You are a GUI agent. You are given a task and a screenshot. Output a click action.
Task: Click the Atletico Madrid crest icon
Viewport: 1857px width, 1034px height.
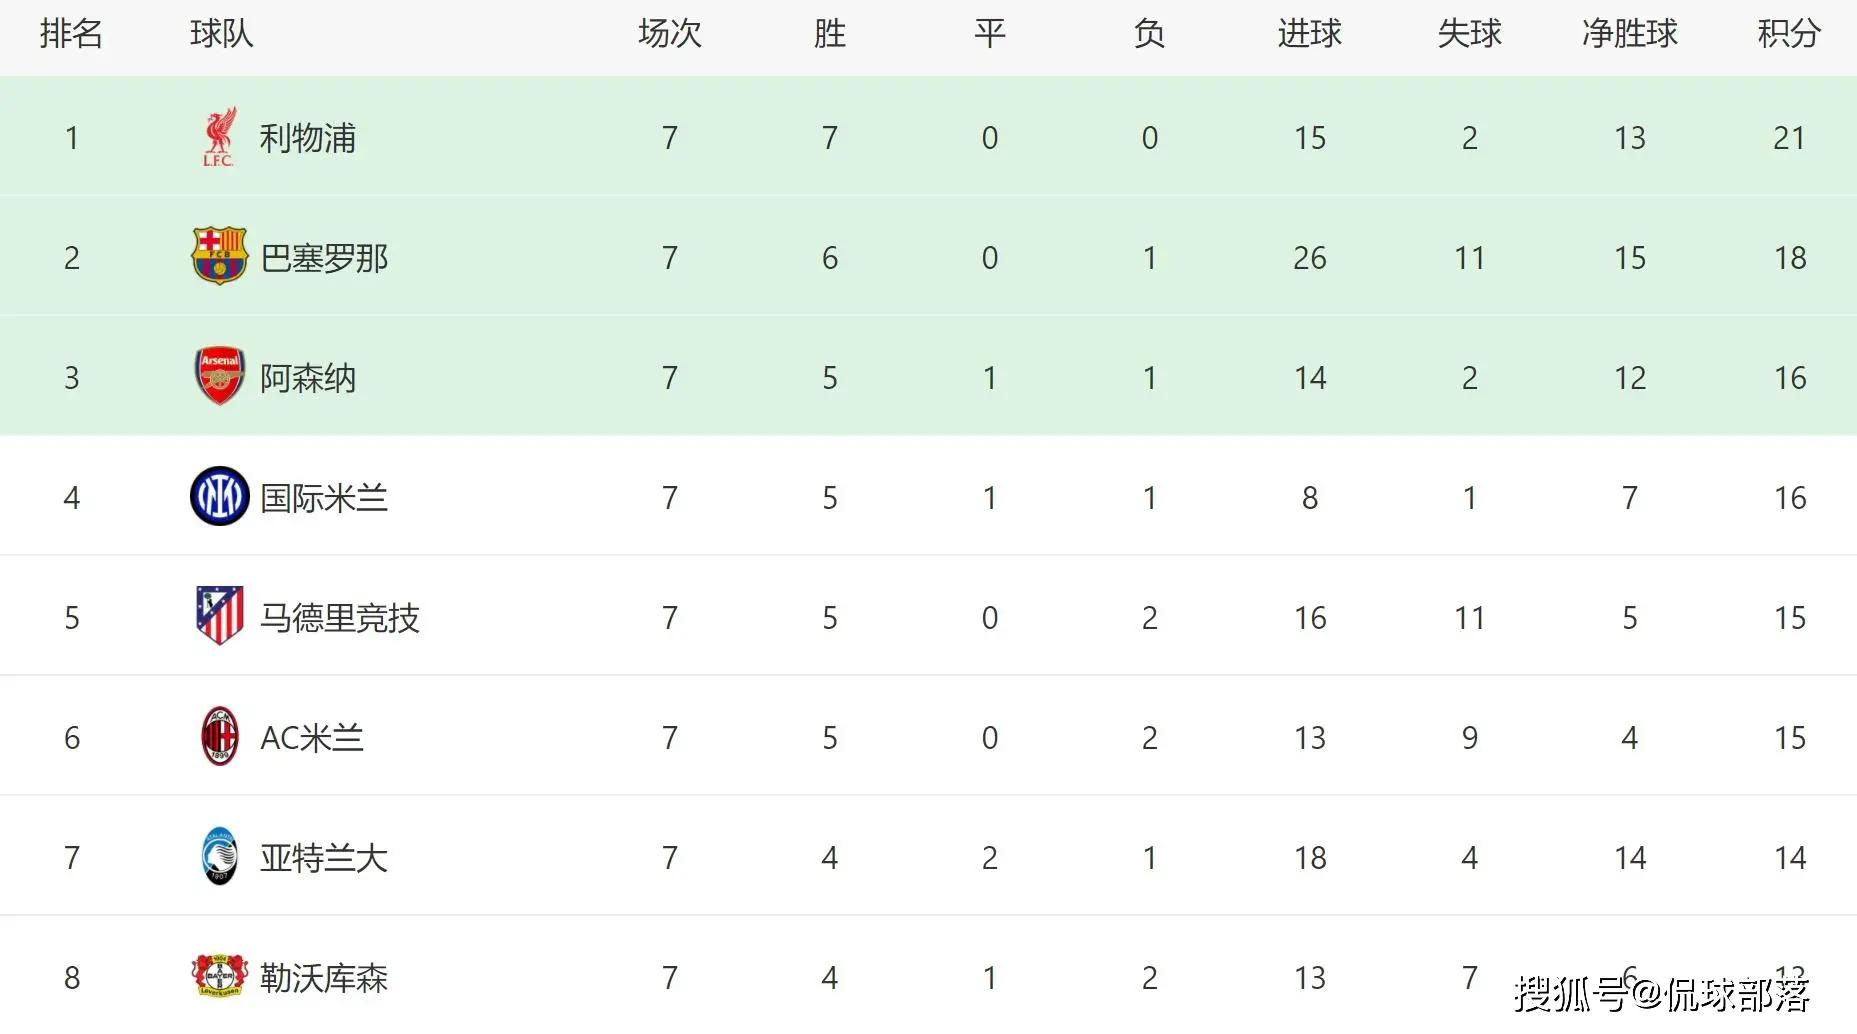[219, 616]
